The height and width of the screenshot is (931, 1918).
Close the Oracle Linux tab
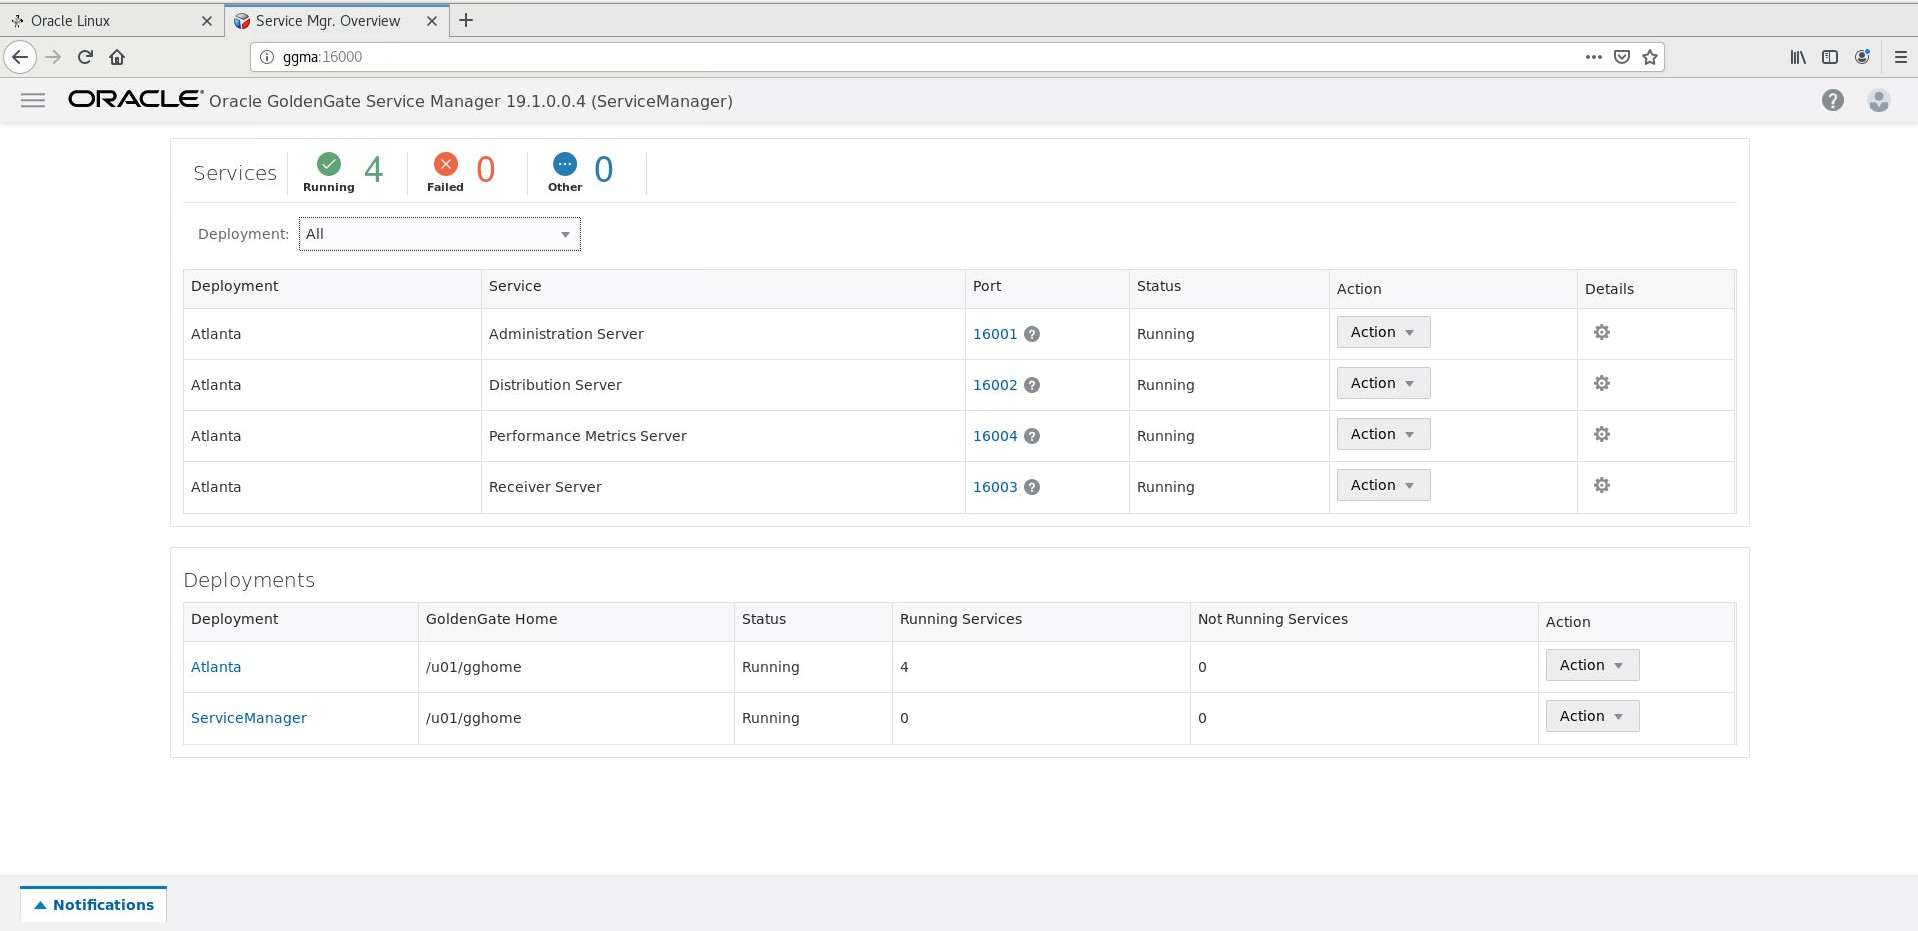(207, 20)
